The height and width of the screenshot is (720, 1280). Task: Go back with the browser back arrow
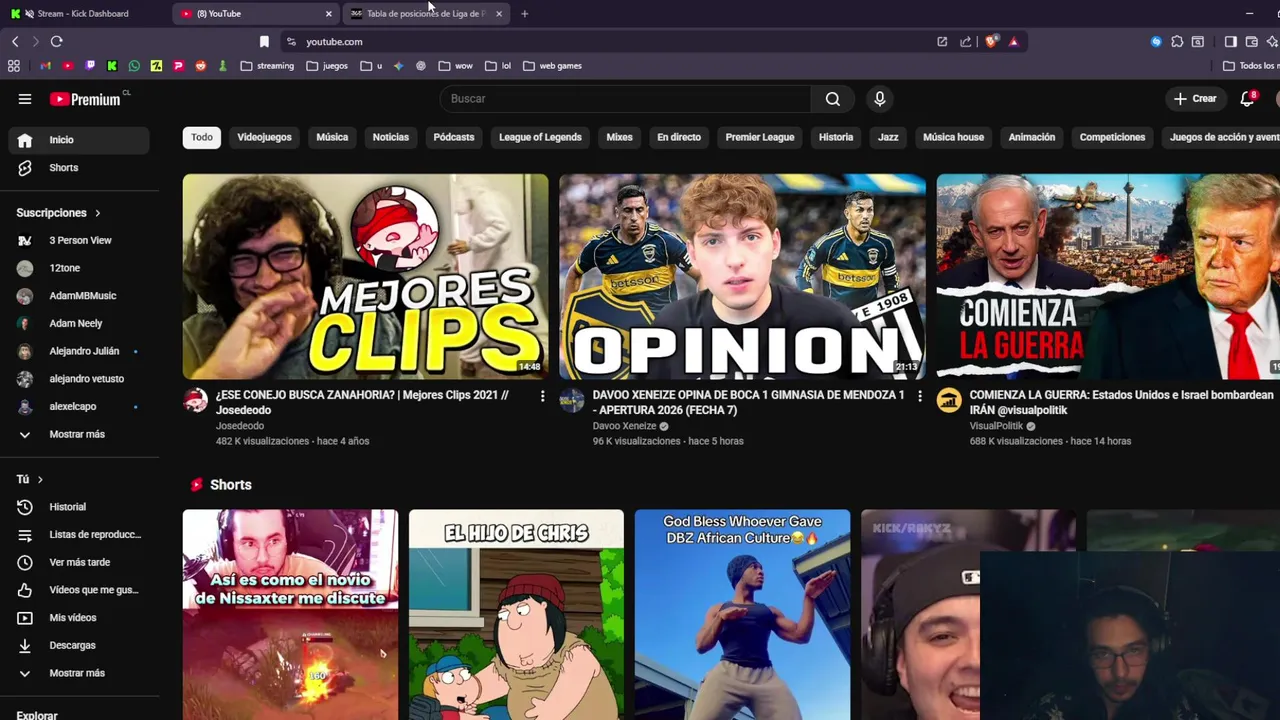tap(15, 42)
